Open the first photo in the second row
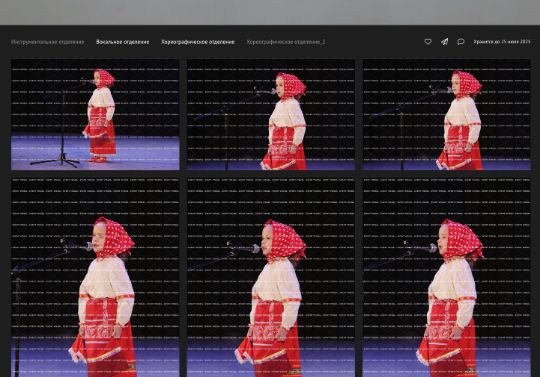Viewport: 540px width, 377px height. (x=95, y=277)
